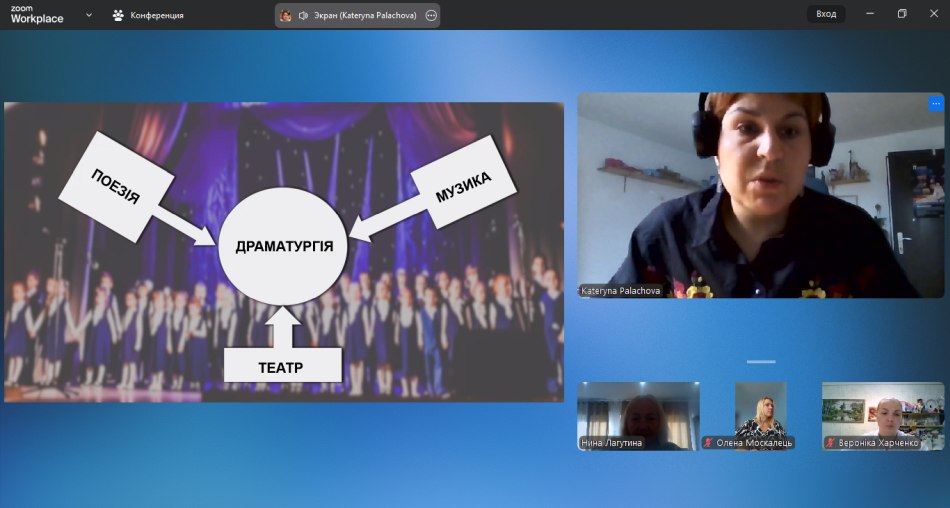Open the Zoom Workplace dropdown chevron
The width and height of the screenshot is (950, 508).
click(89, 15)
